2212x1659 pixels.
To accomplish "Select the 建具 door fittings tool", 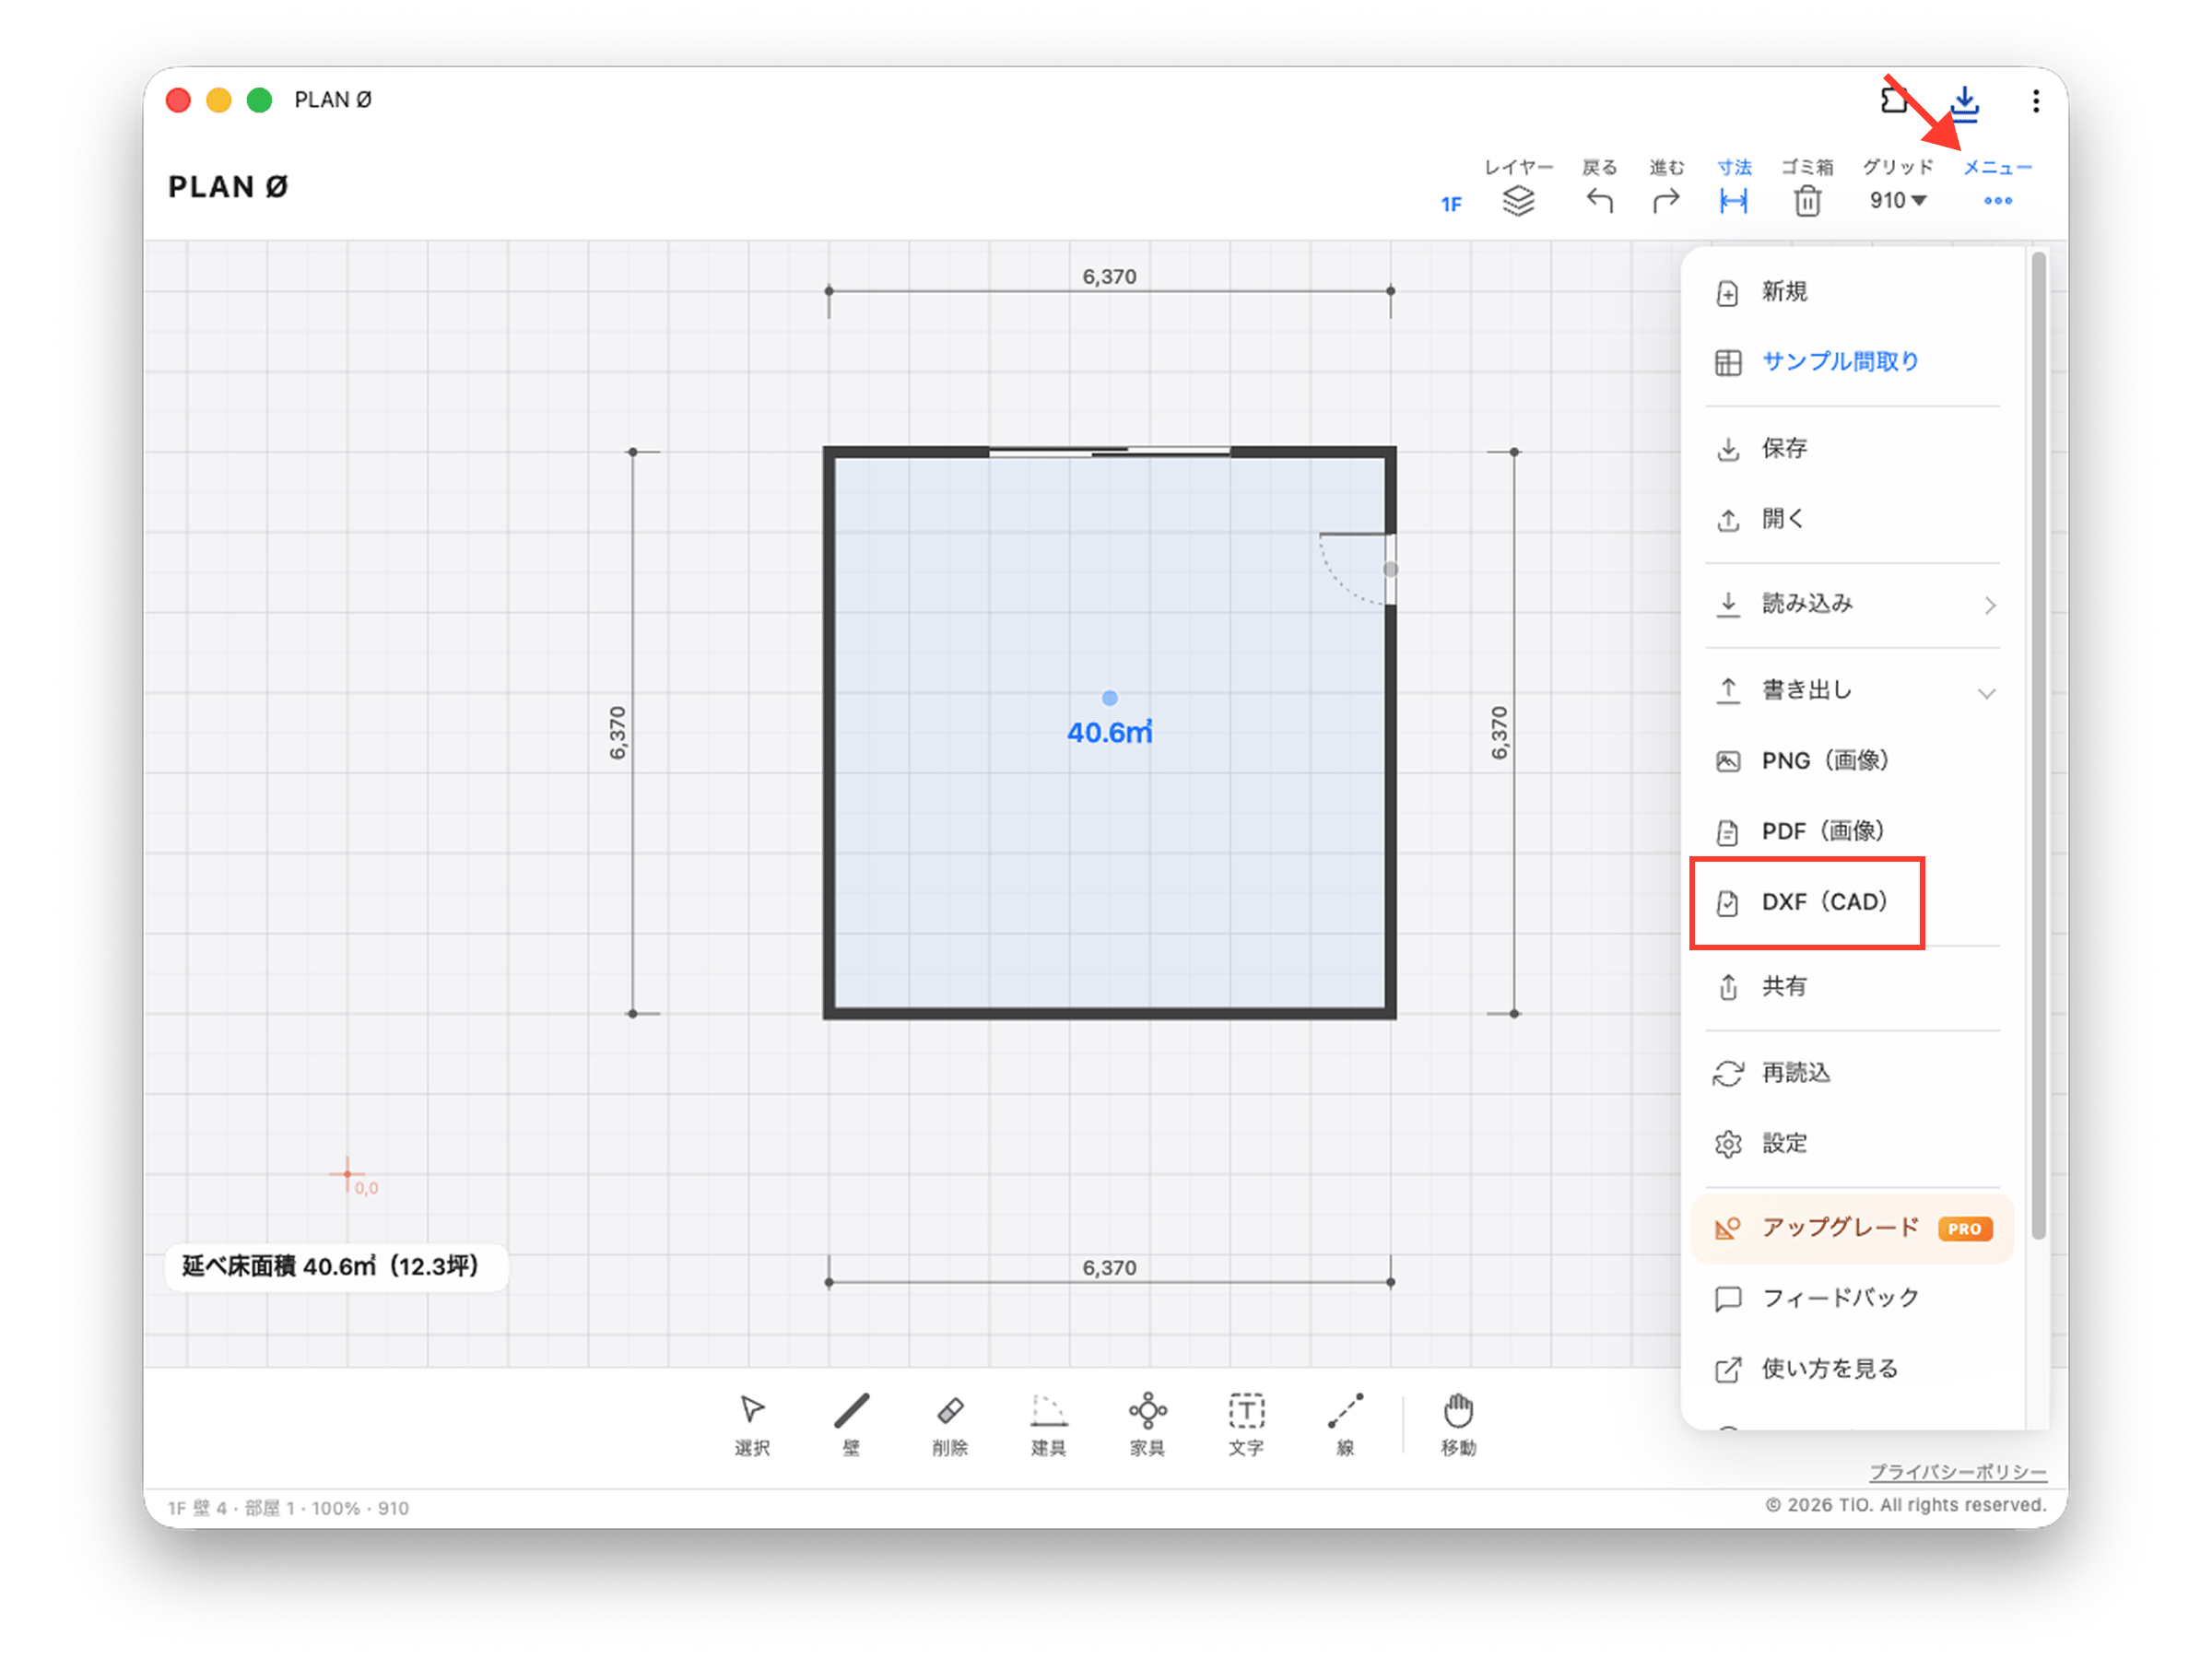I will 1048,1424.
